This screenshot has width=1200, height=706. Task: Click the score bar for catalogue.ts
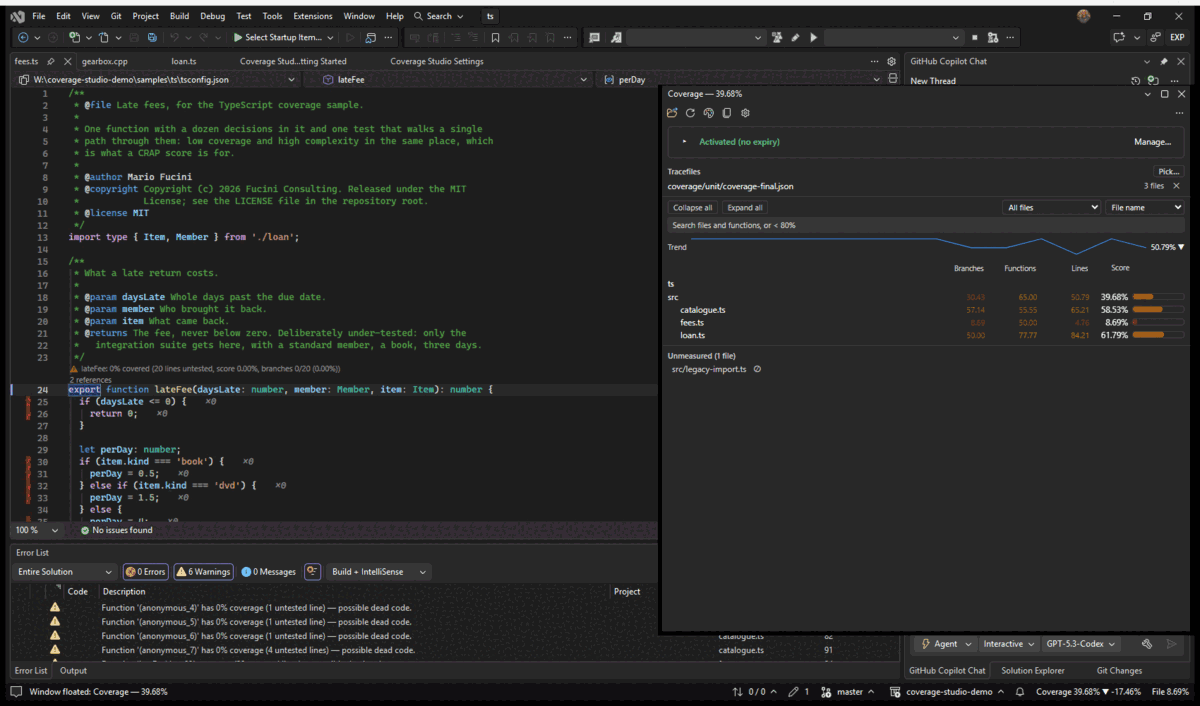coord(1157,310)
